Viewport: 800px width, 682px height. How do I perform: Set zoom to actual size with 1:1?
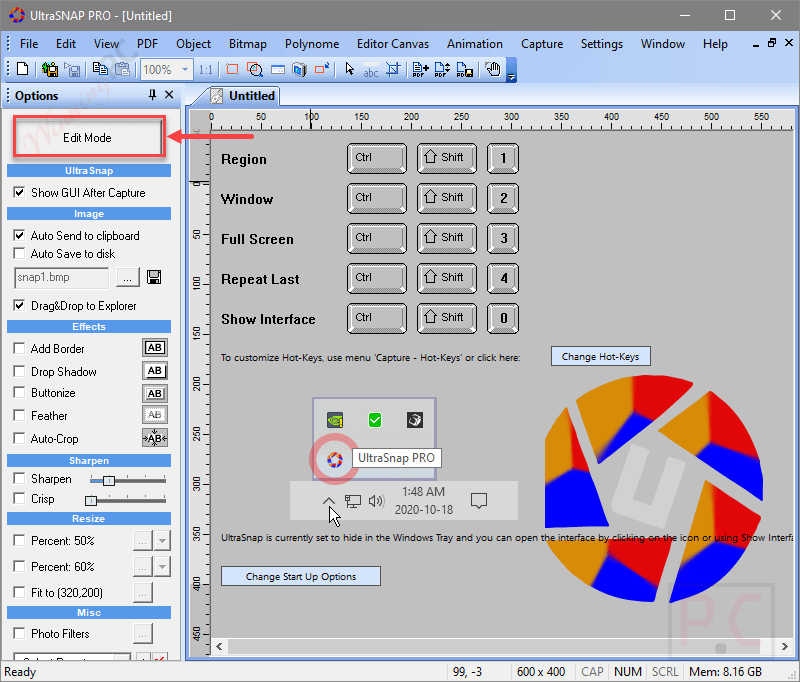point(206,69)
